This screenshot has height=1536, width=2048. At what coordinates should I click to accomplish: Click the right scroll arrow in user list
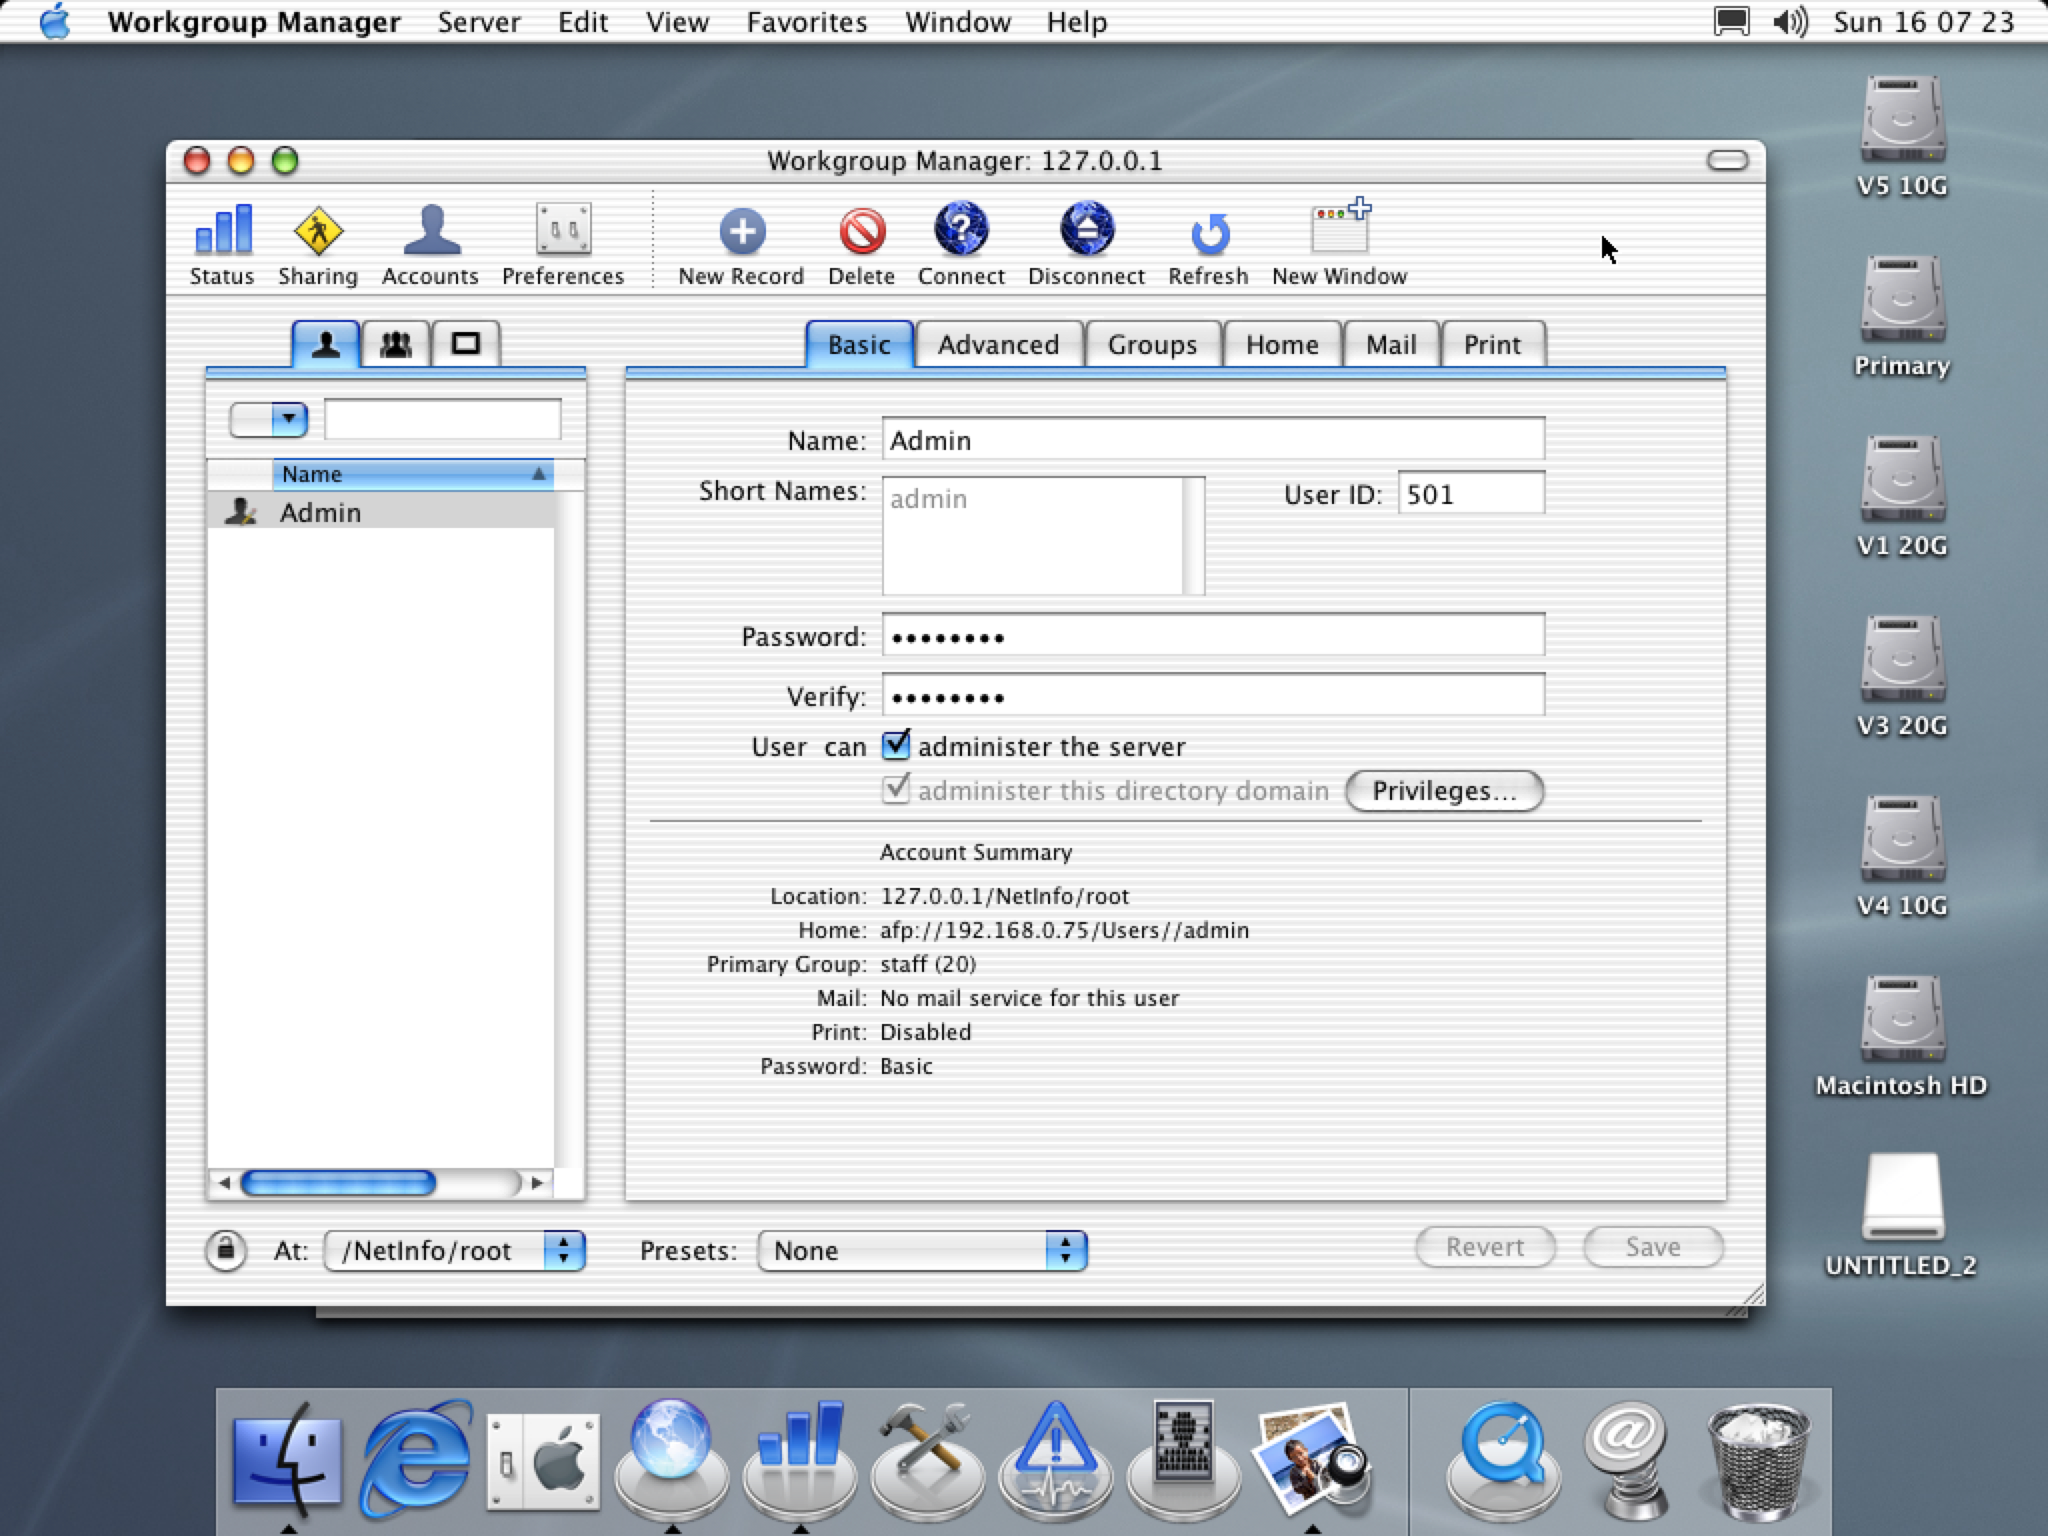pyautogui.click(x=537, y=1183)
